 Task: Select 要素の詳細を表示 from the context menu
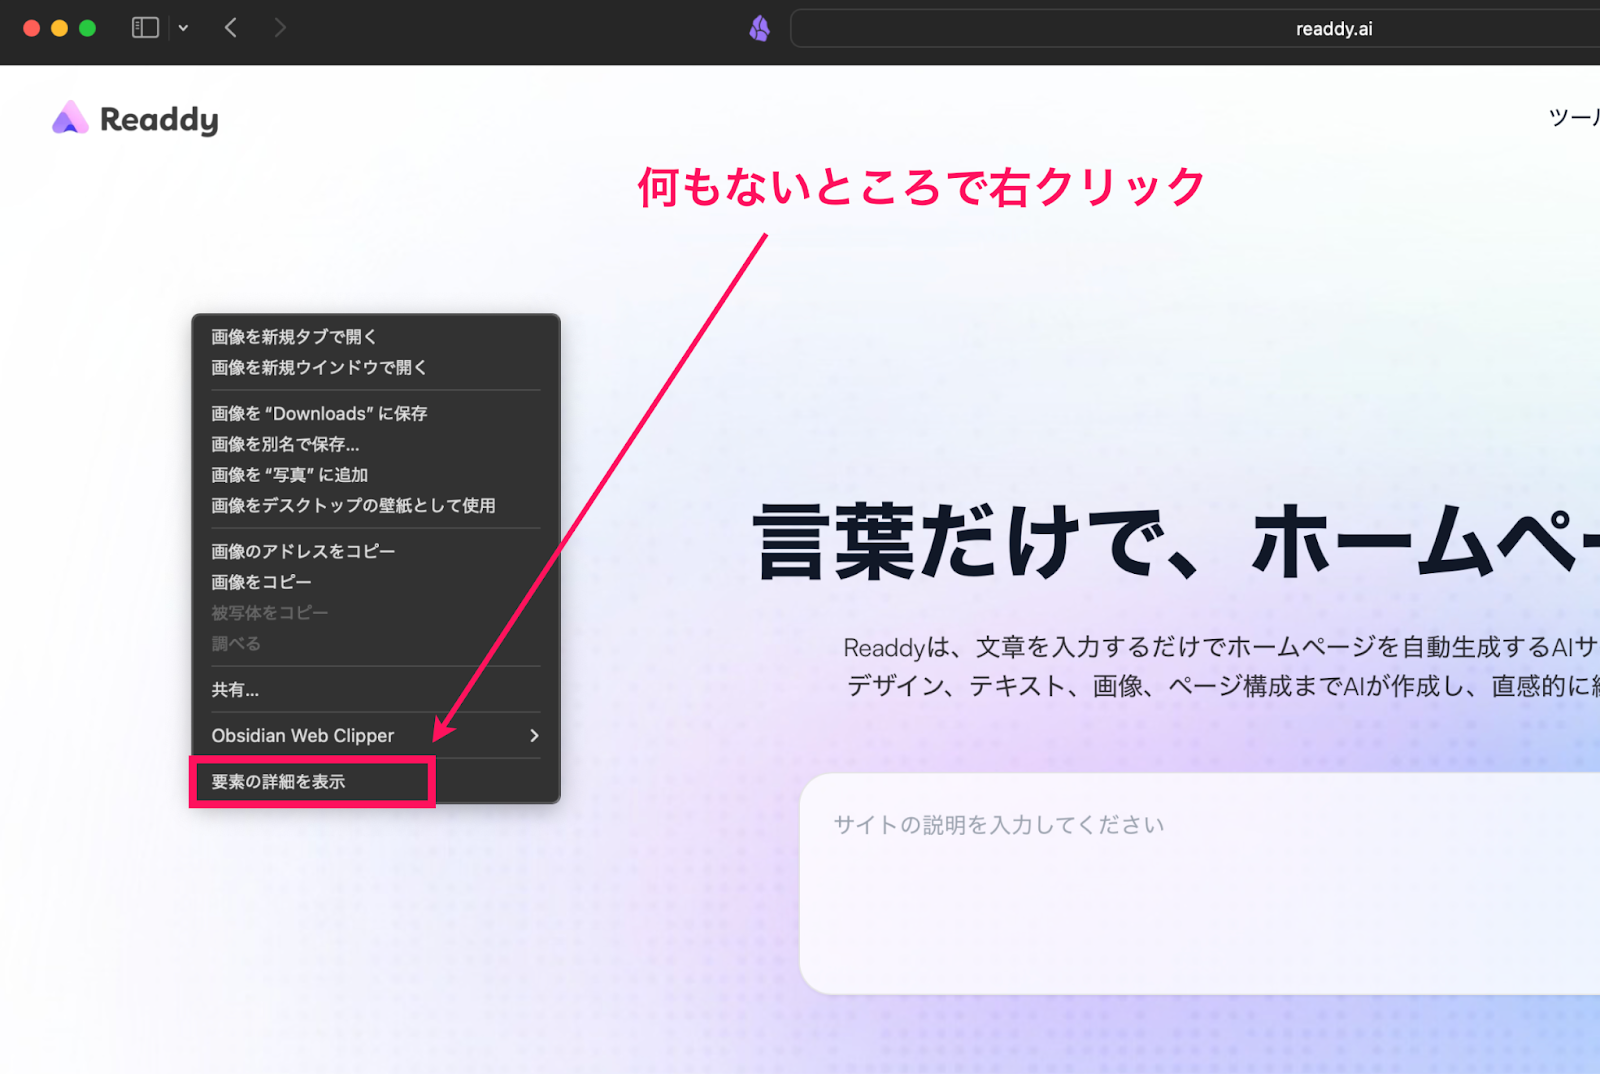pos(277,781)
